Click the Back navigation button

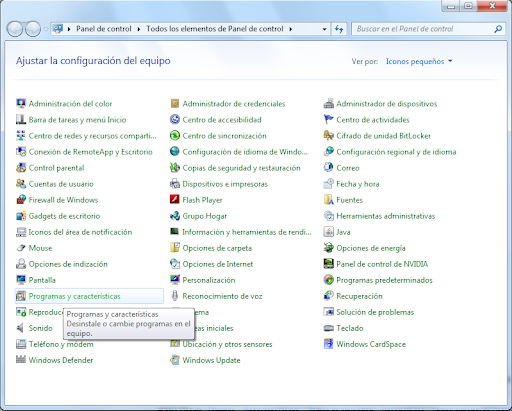15,29
